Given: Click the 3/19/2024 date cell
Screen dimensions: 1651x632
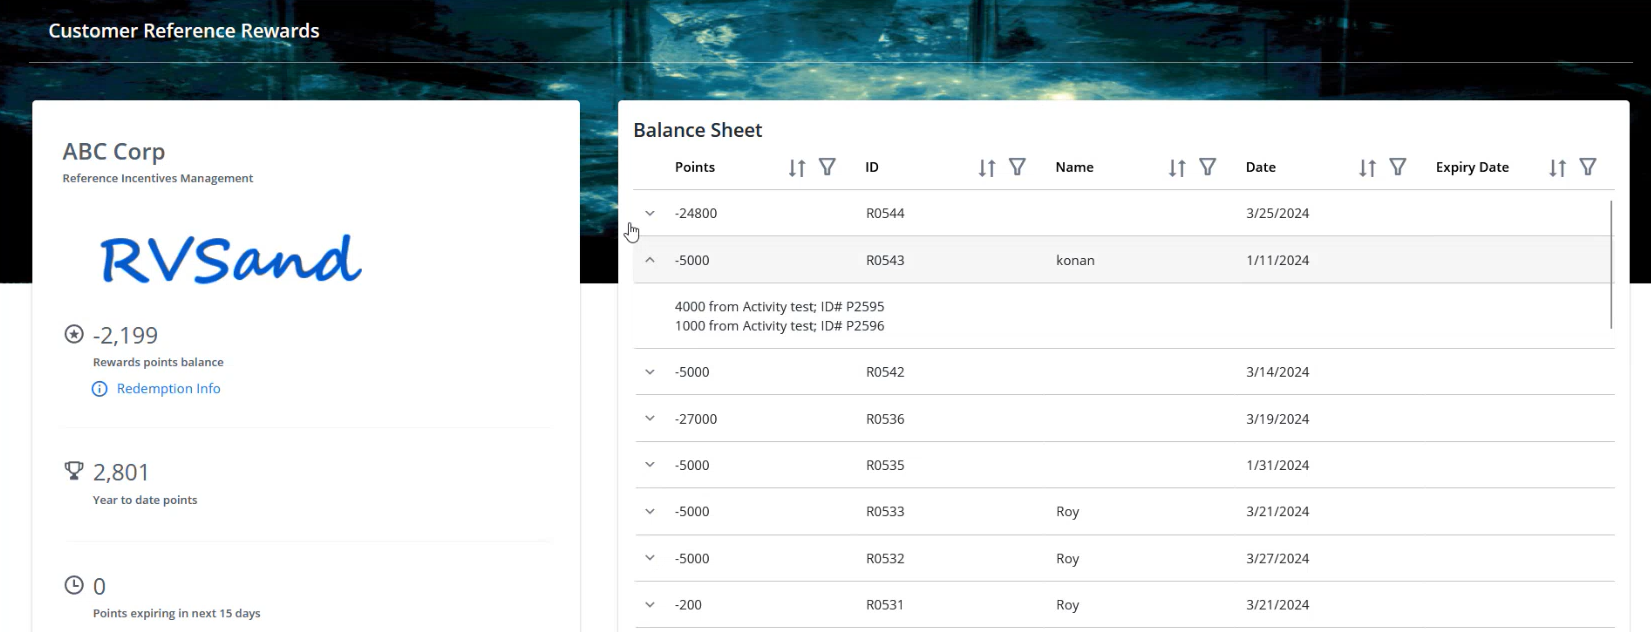Looking at the screenshot, I should click(1277, 419).
